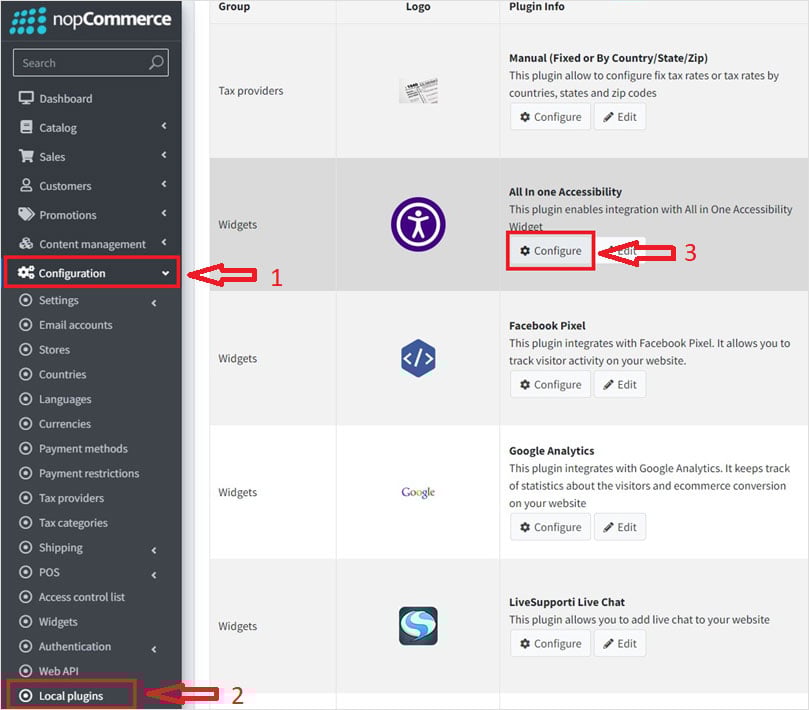Expand the Customers menu chevron
The image size is (809, 710).
click(x=164, y=184)
